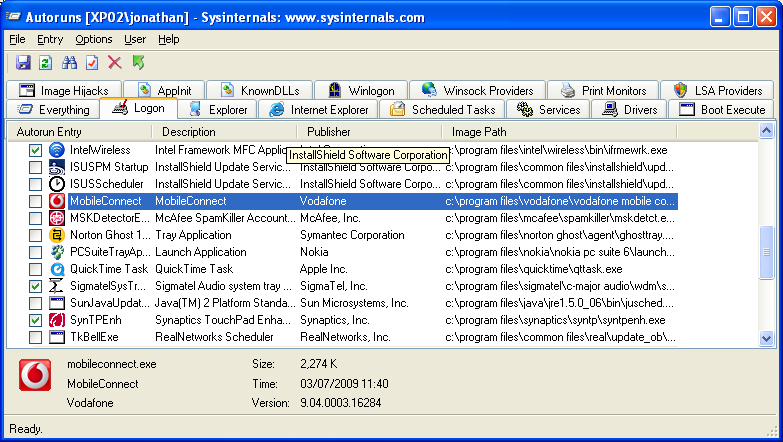This screenshot has width=783, height=442.
Task: Enable the MSKDetectorExe checkbox
Action: coord(35,218)
